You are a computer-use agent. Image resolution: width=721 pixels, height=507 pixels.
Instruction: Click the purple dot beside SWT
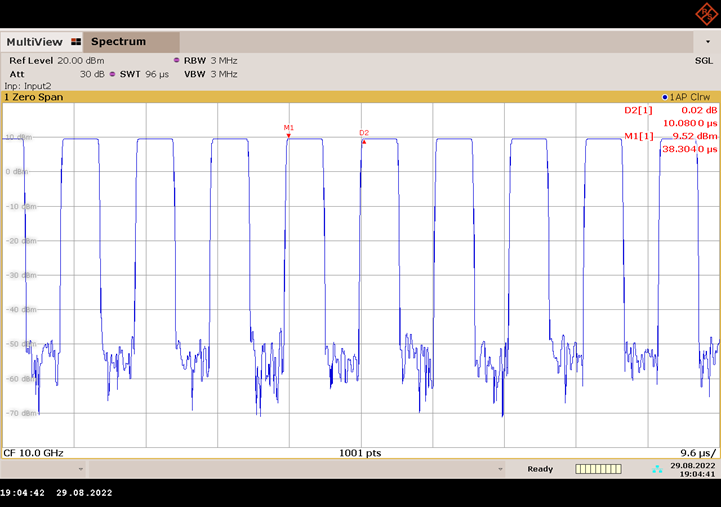click(x=113, y=74)
